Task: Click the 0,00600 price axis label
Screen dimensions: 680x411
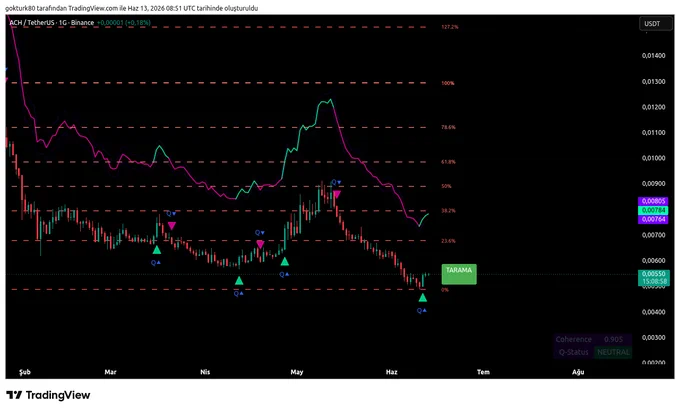Action: point(654,261)
